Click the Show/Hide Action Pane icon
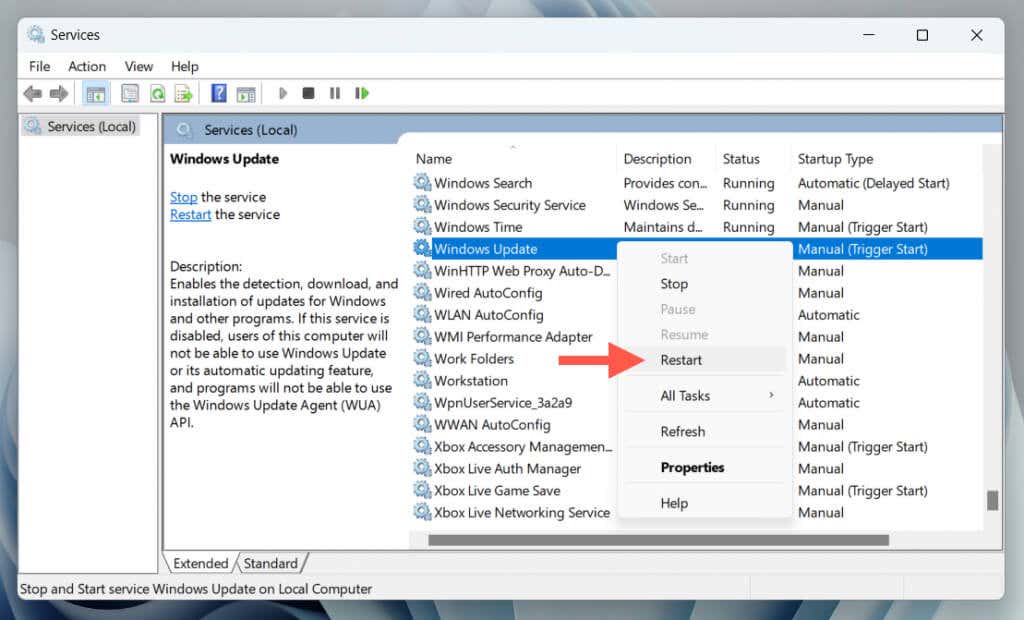Viewport: 1024px width, 620px height. tap(246, 94)
